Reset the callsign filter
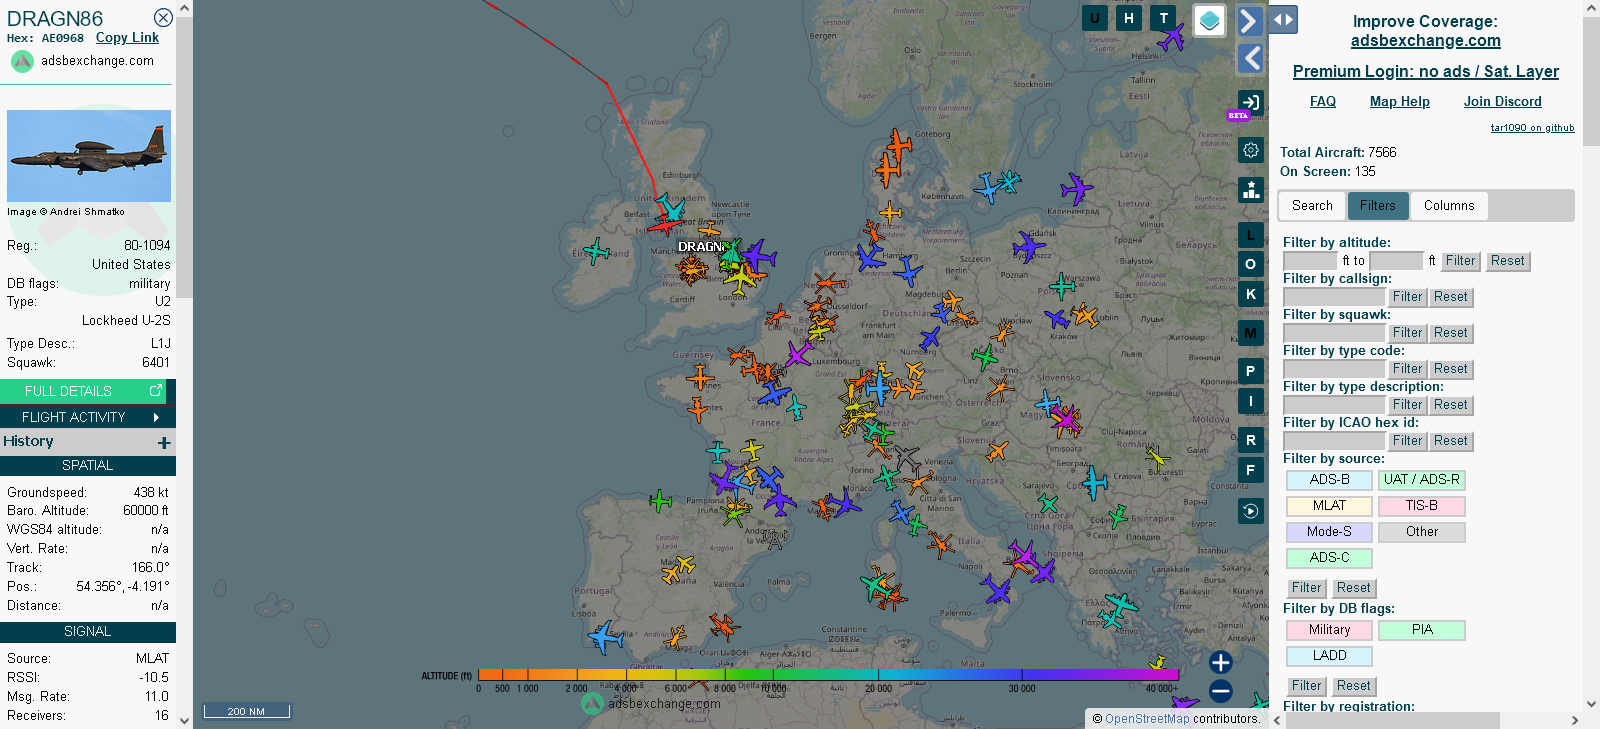This screenshot has width=1600, height=729. click(1450, 297)
